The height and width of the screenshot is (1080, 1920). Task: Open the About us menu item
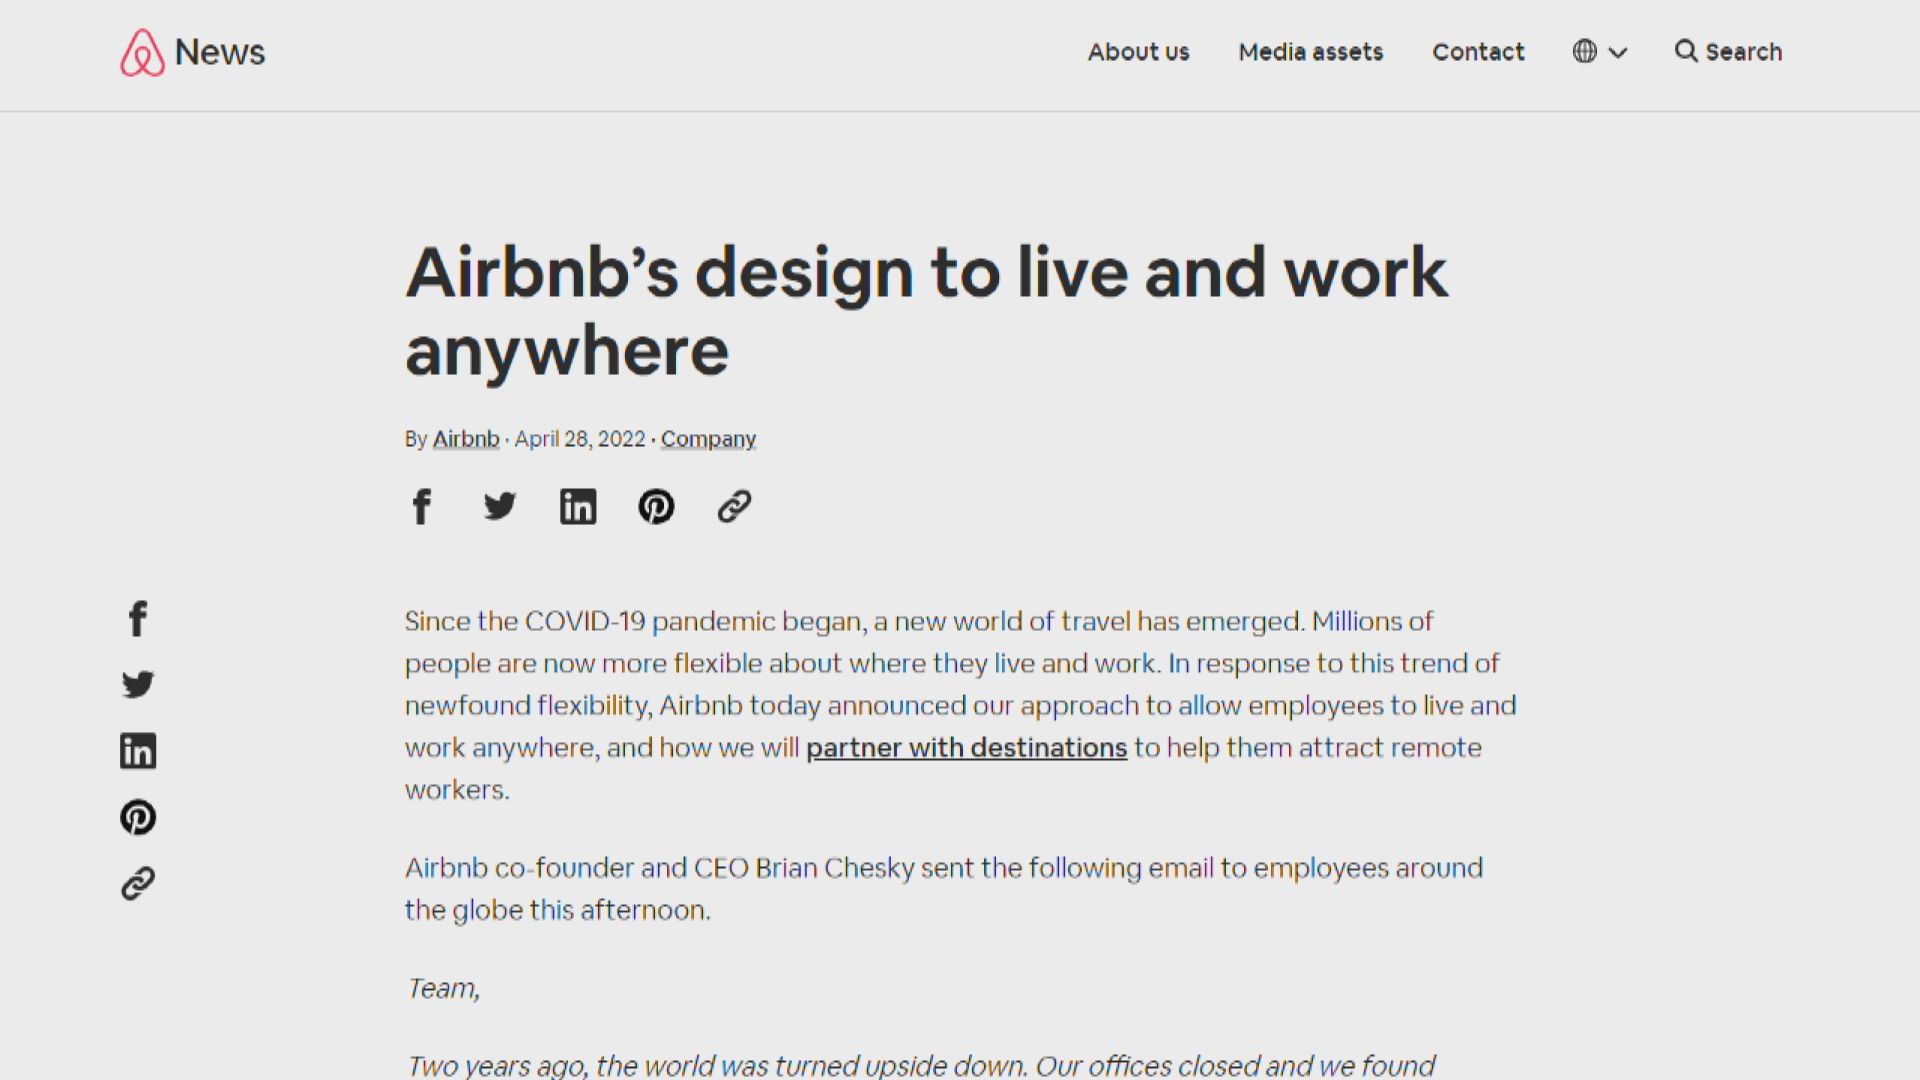tap(1138, 52)
